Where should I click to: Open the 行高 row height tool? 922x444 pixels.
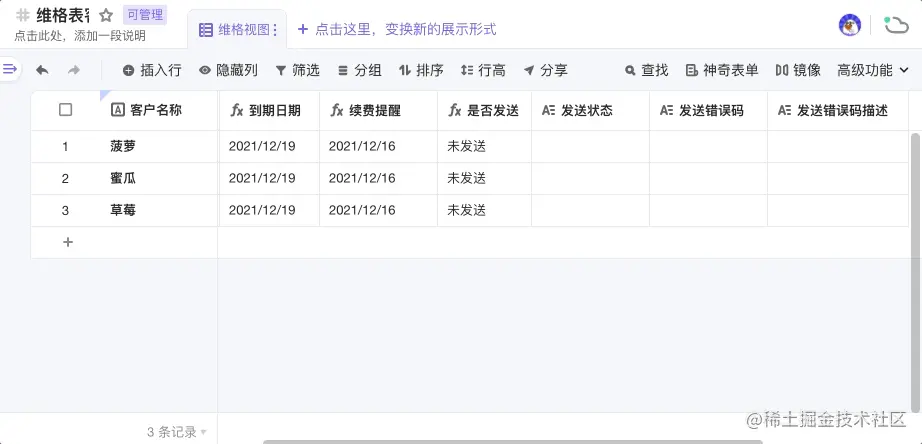point(483,71)
